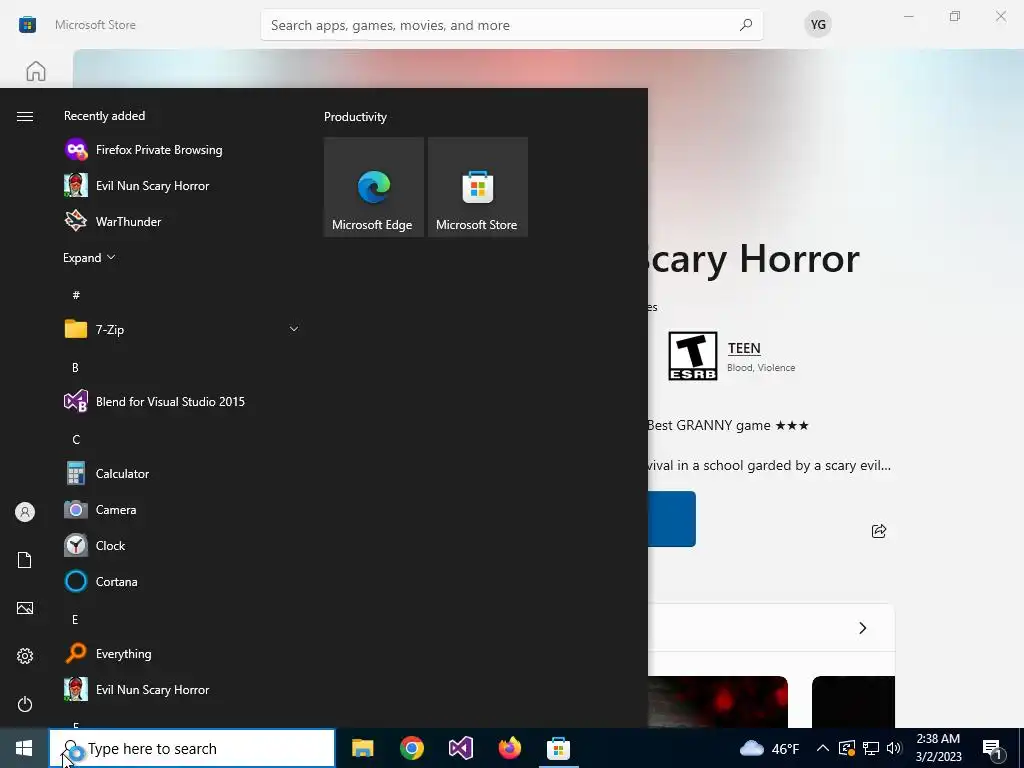This screenshot has width=1024, height=768.
Task: Open the red screenshot thumbnail in Store
Action: click(x=718, y=702)
